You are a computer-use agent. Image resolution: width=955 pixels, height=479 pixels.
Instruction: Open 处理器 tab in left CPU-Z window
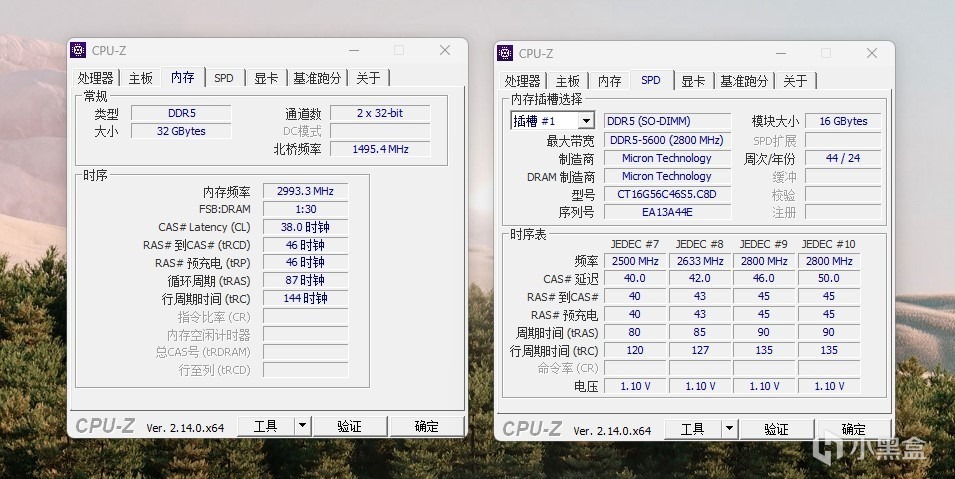point(96,78)
